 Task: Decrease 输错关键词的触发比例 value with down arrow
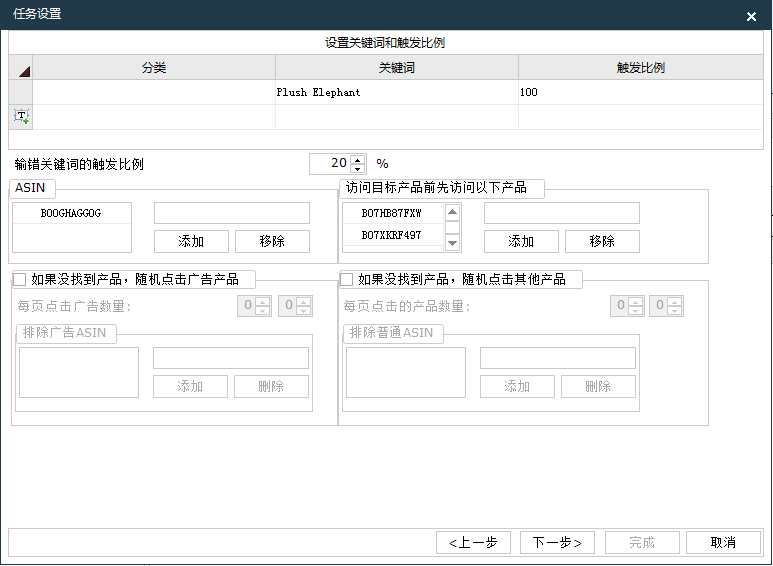tap(358, 169)
